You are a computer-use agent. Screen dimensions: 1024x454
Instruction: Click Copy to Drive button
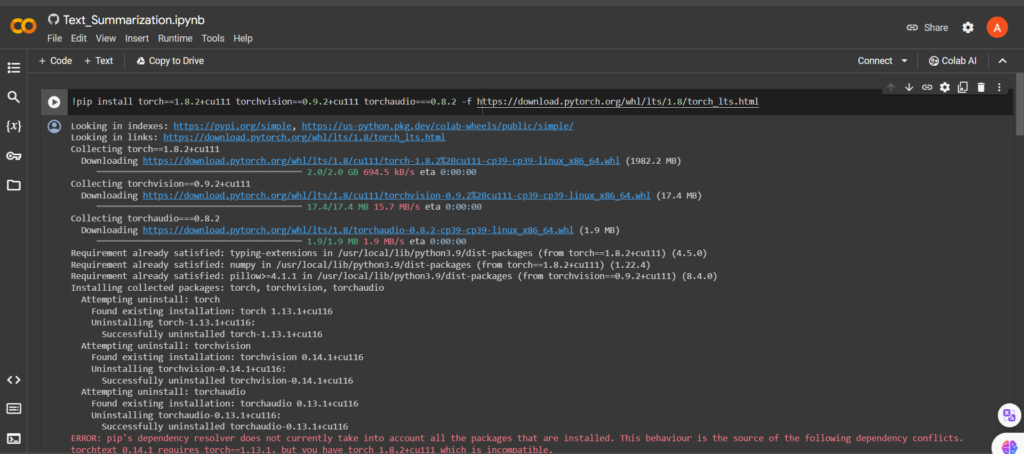tap(170, 61)
